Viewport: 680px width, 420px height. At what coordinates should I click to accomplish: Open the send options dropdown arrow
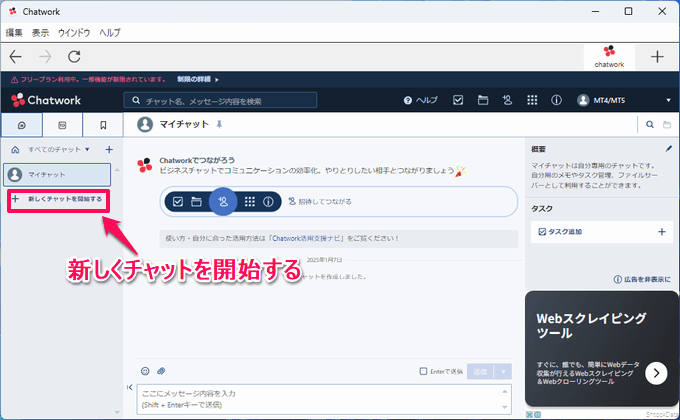(503, 372)
